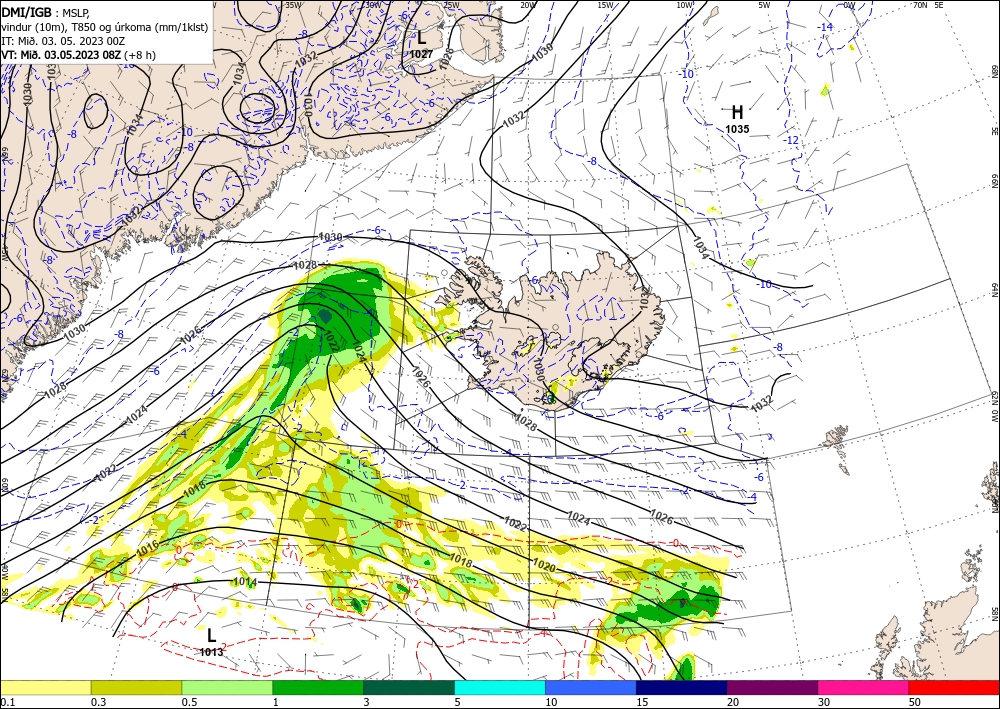Click the legend scale value '30'
This screenshot has height=709, width=1000.
(x=824, y=702)
